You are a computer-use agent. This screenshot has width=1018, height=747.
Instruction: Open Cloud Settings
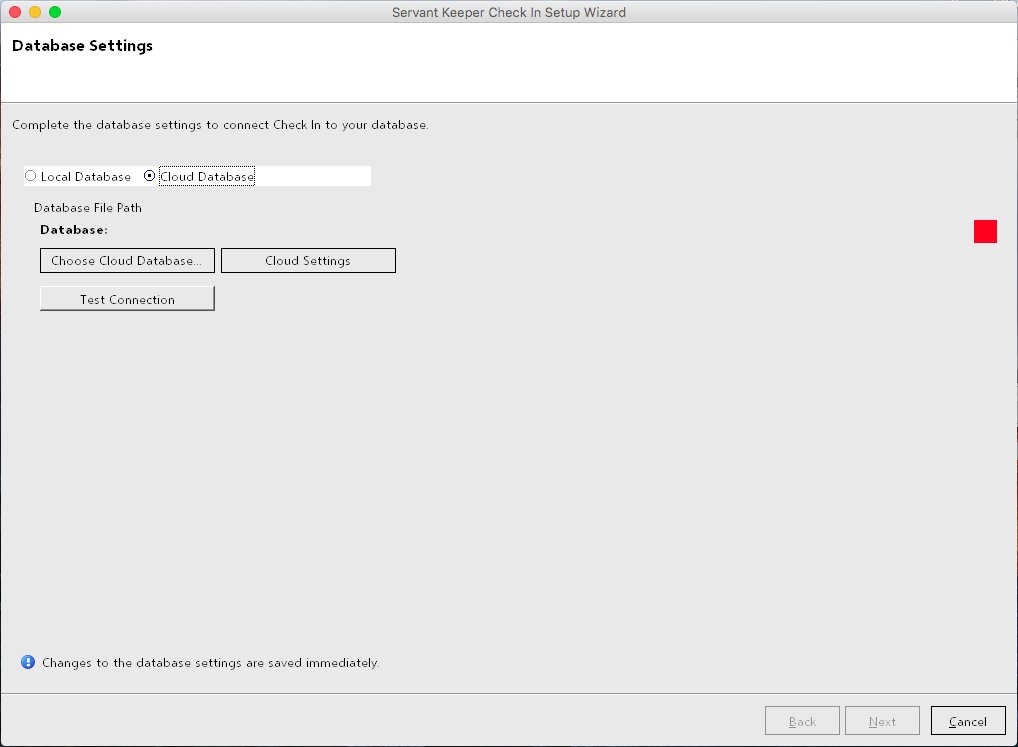coord(308,261)
